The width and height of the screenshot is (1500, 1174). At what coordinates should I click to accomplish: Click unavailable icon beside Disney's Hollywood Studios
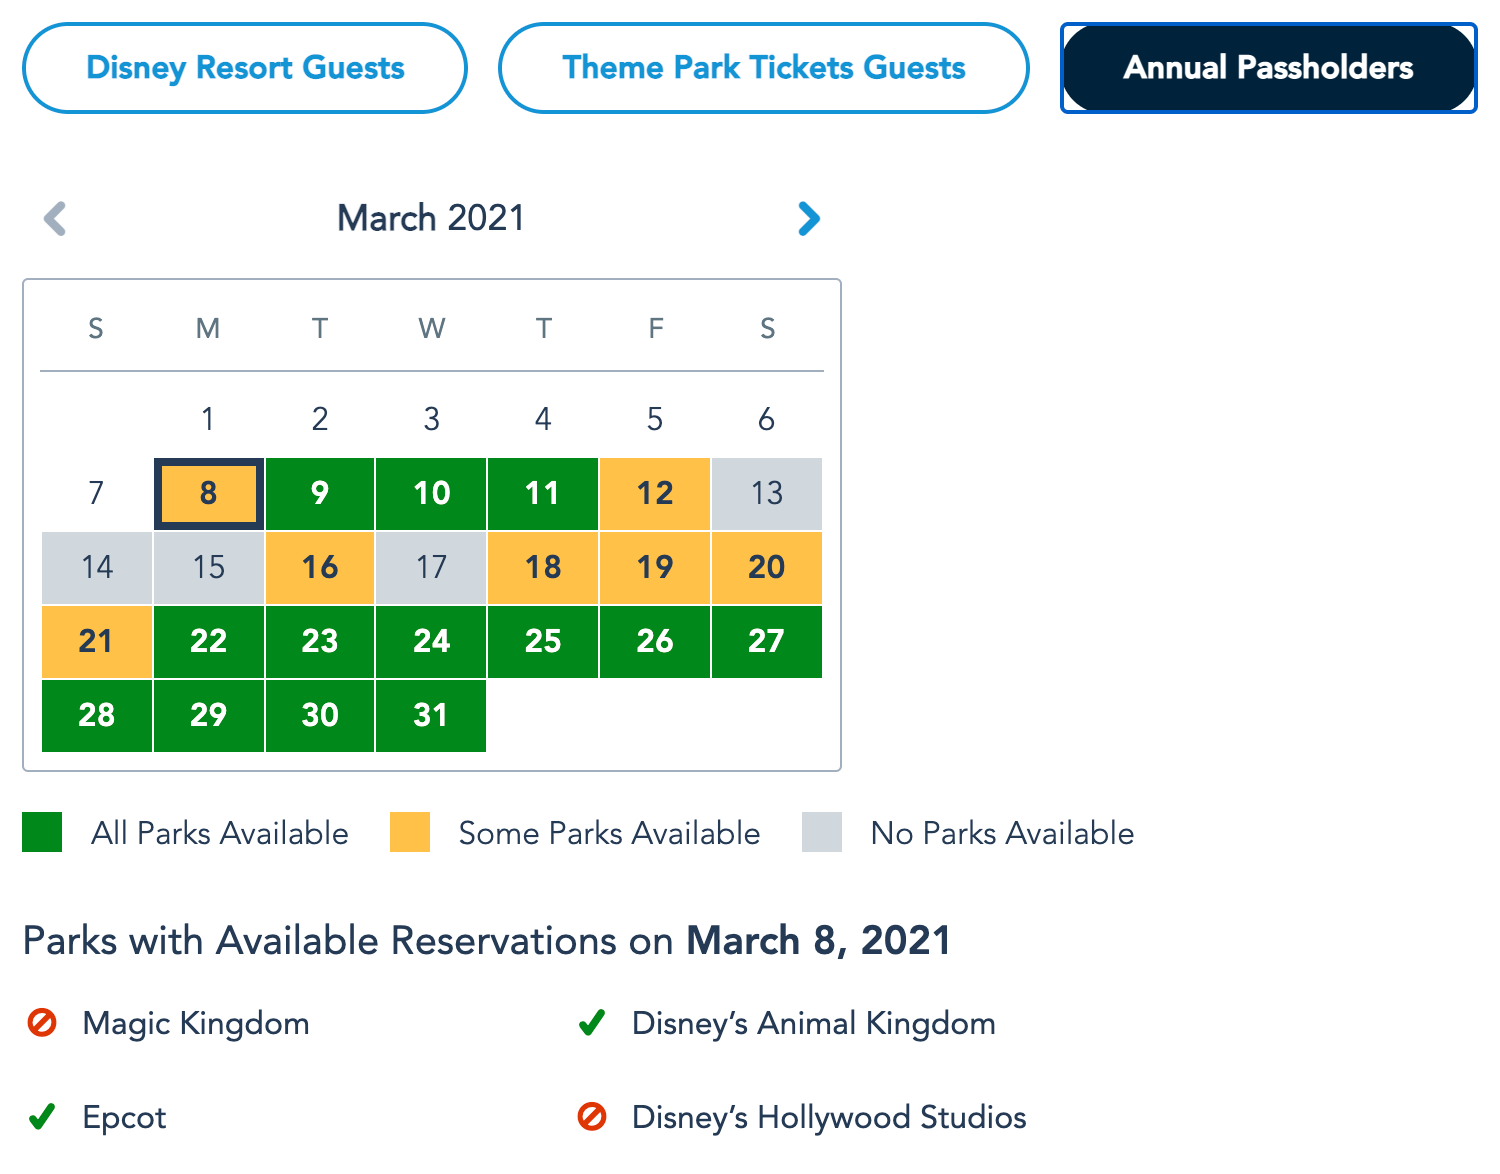point(592,1117)
